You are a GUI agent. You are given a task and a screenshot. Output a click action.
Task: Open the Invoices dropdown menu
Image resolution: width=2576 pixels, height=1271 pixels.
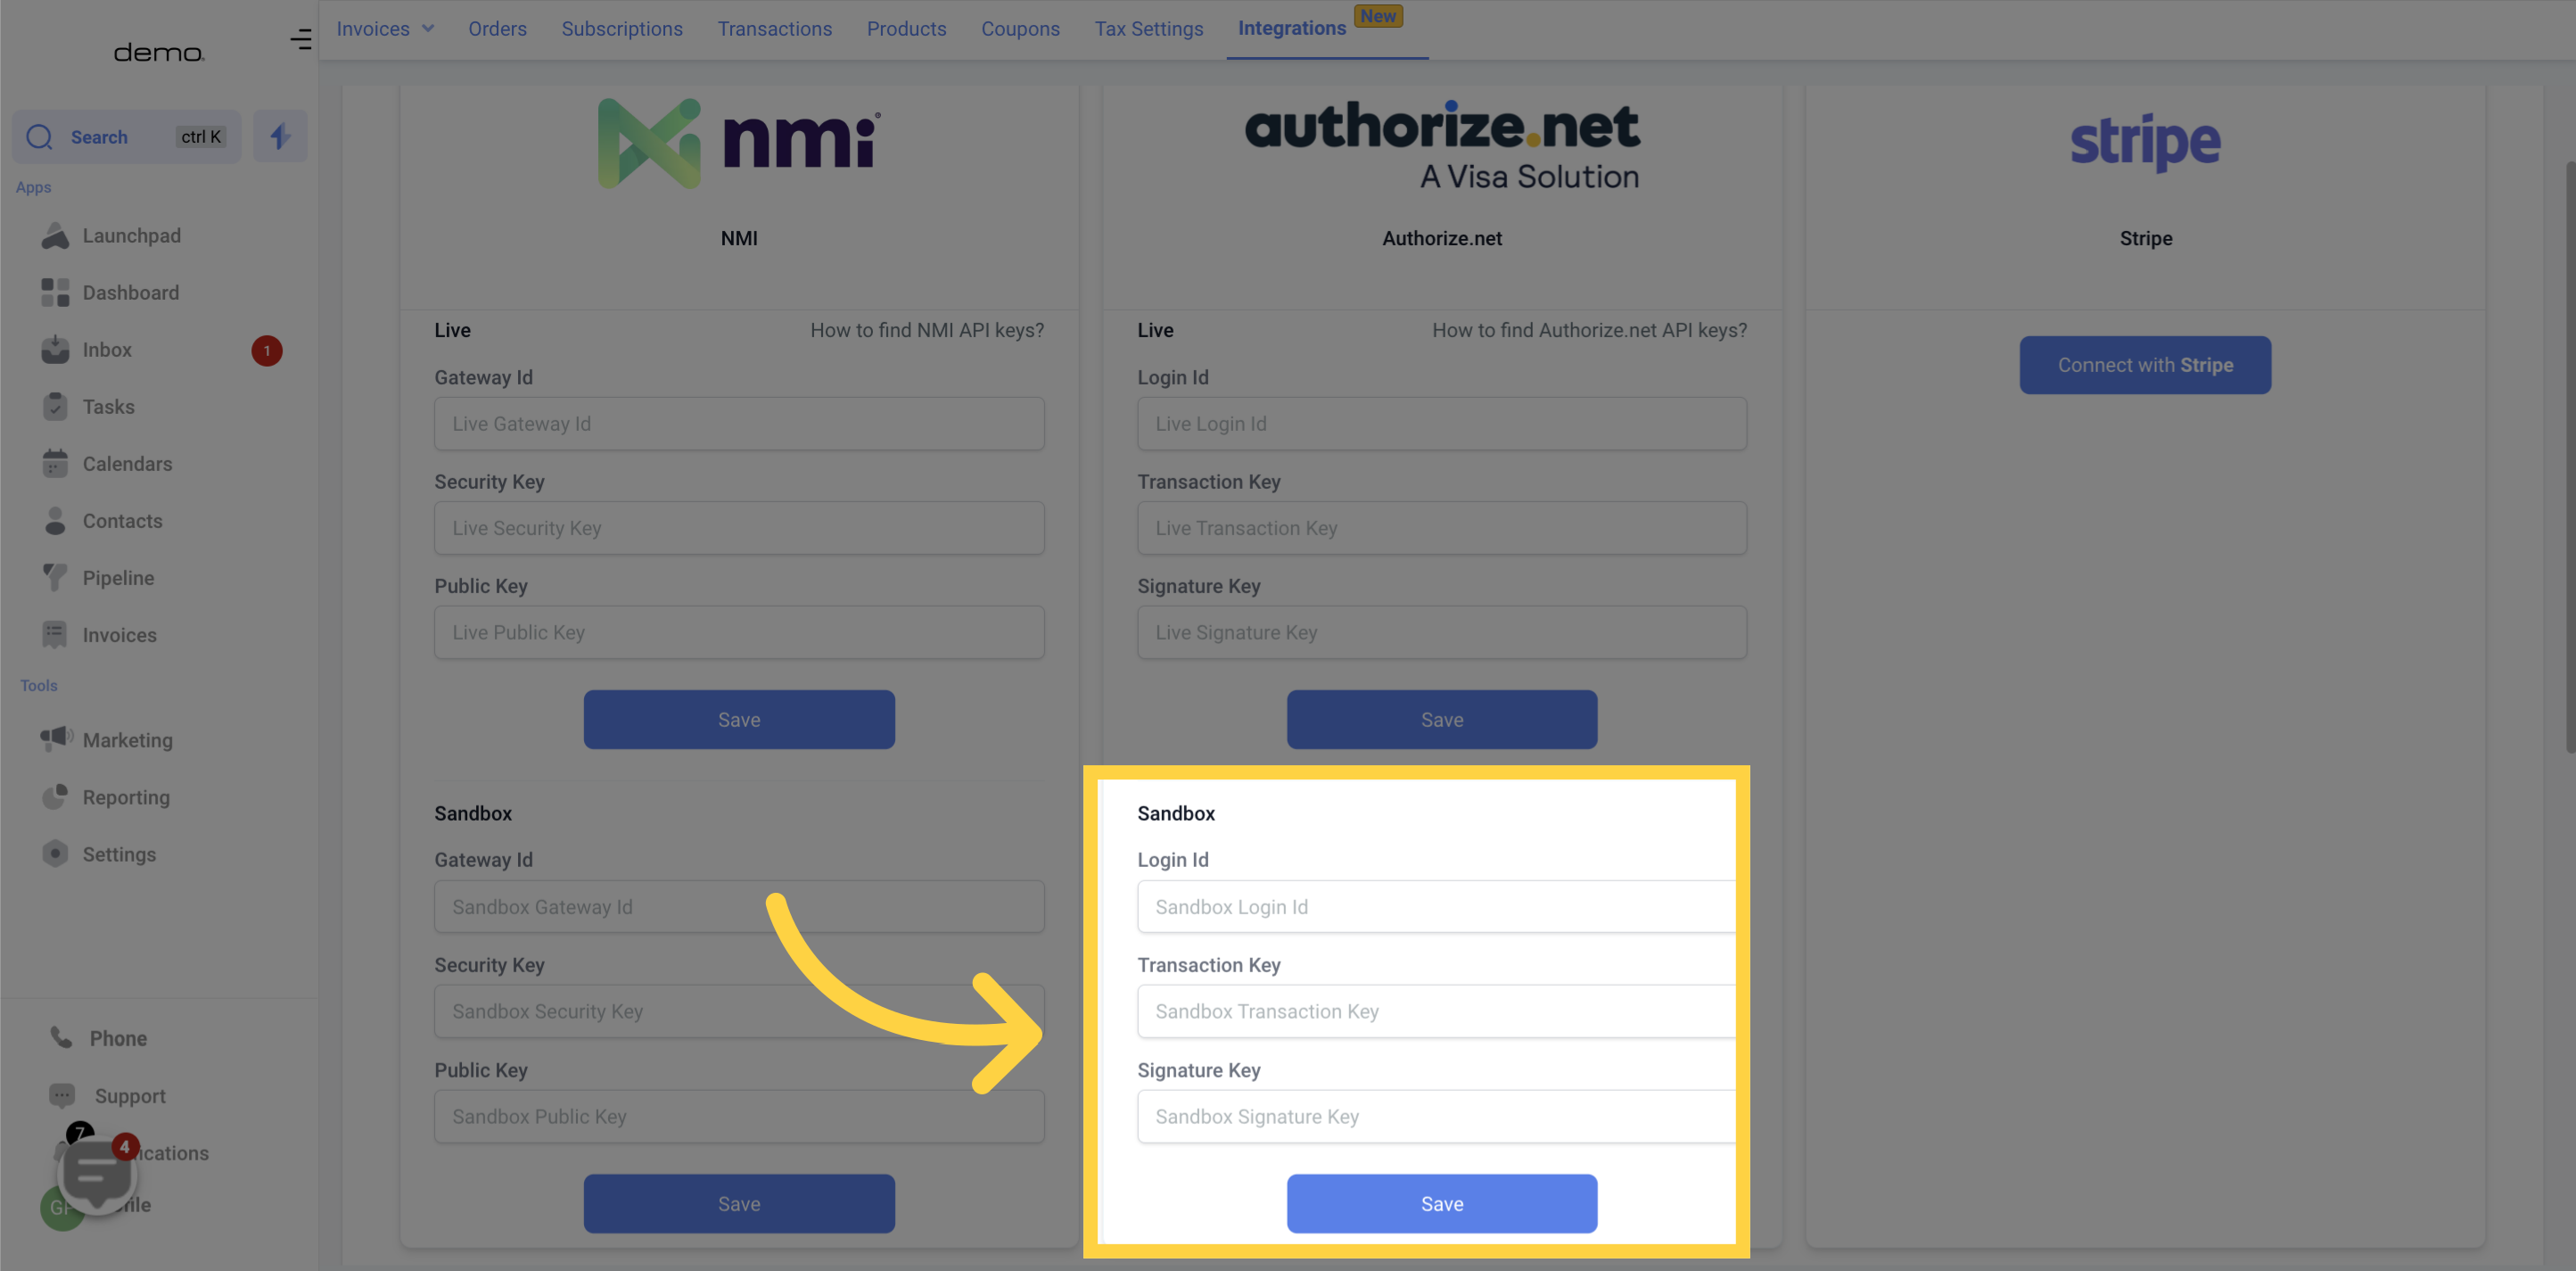[x=386, y=29]
